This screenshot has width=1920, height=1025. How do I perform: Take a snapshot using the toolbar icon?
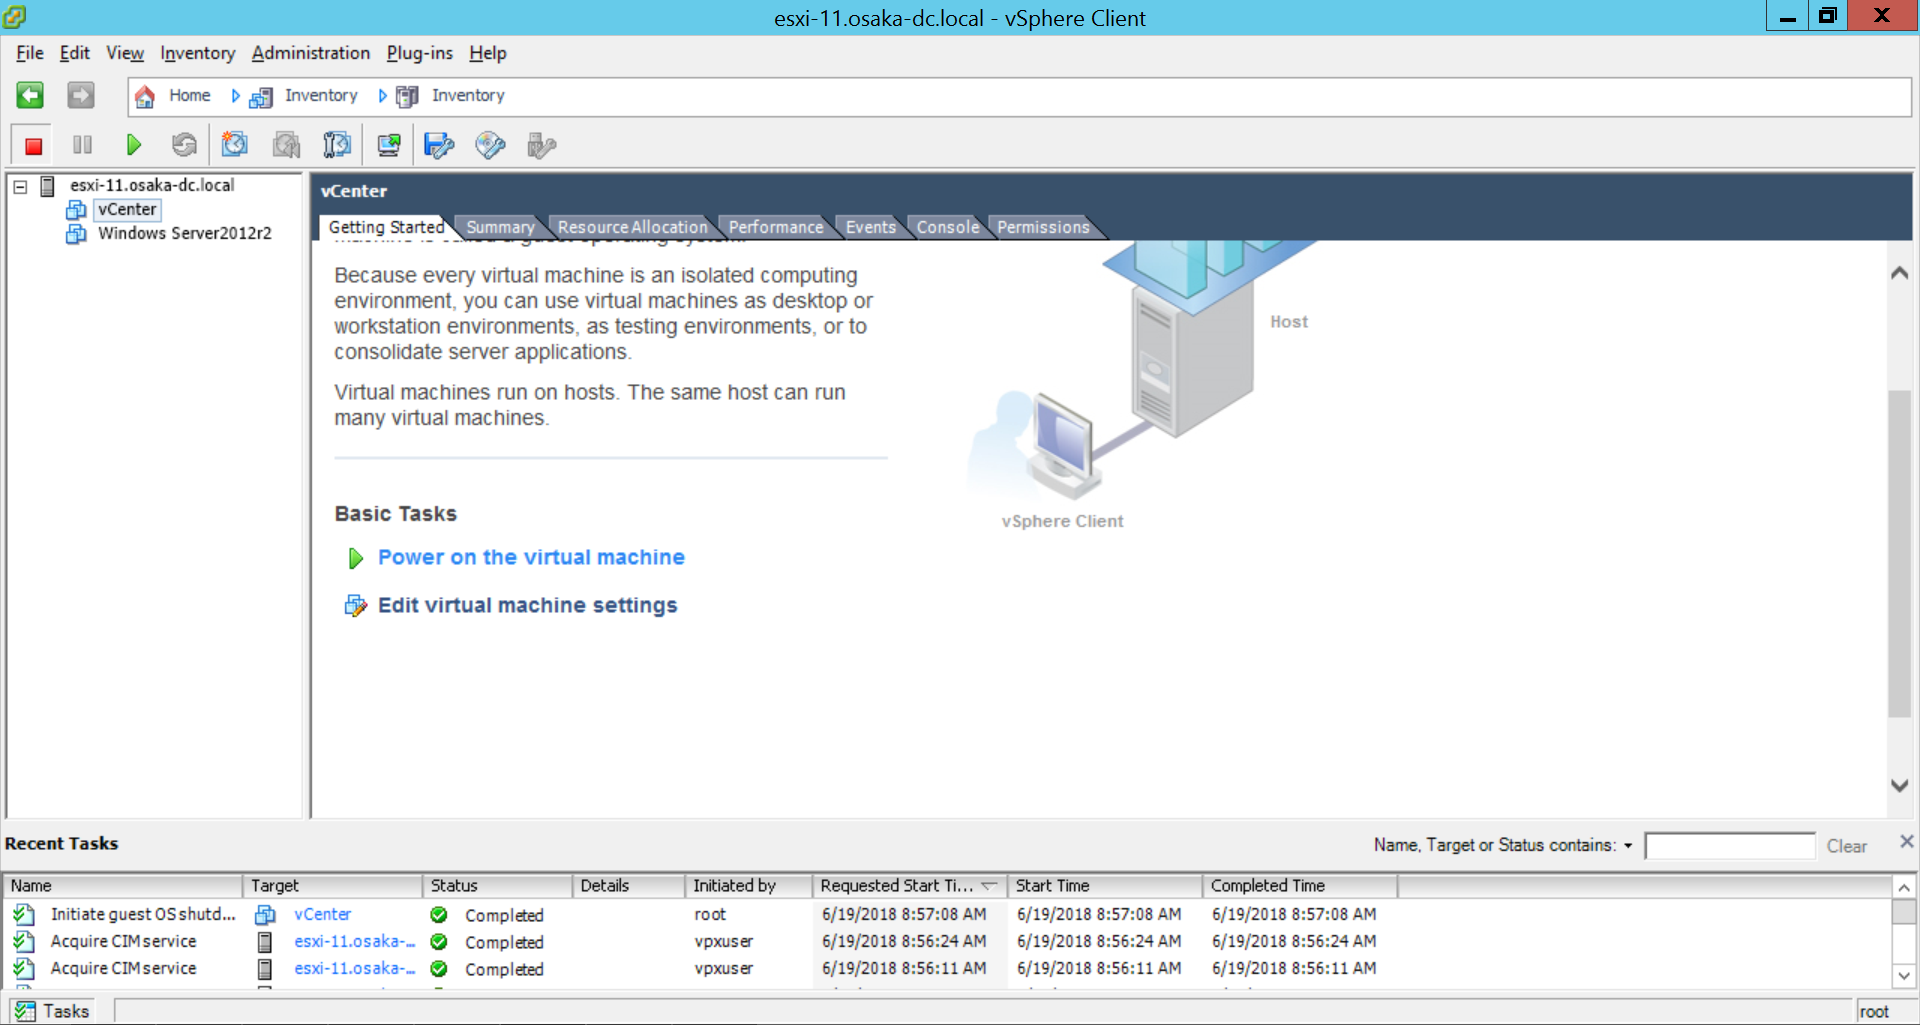click(x=235, y=146)
